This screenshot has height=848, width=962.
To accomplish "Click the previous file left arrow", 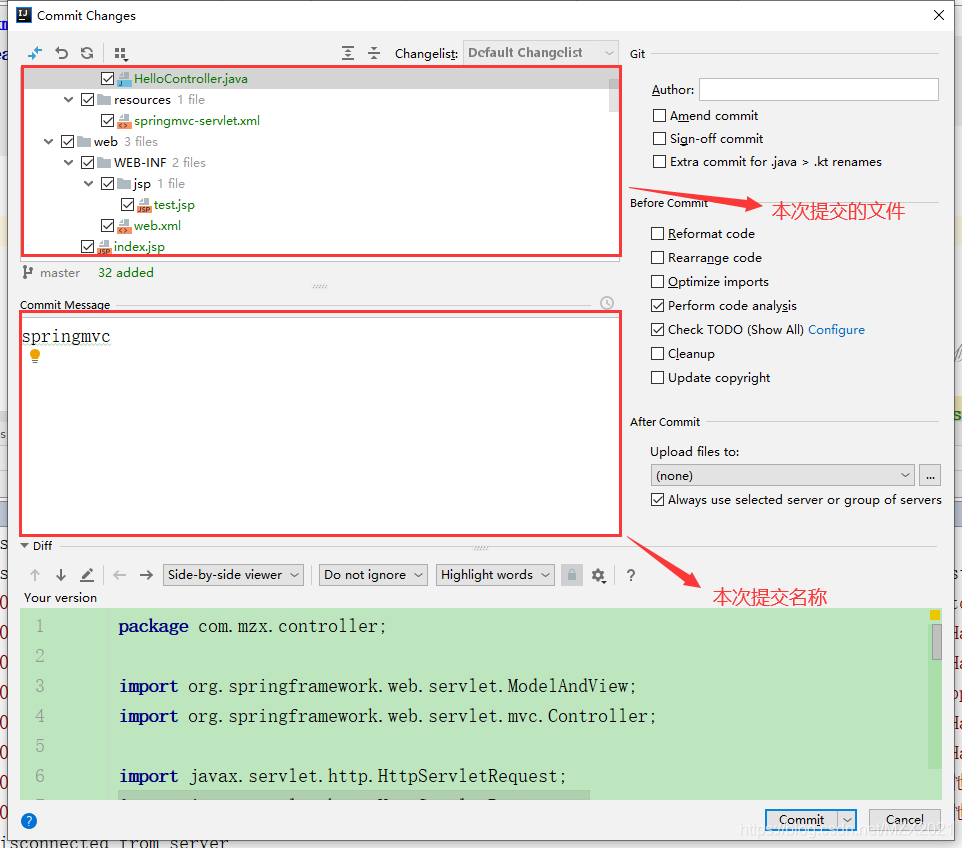I will (x=120, y=575).
